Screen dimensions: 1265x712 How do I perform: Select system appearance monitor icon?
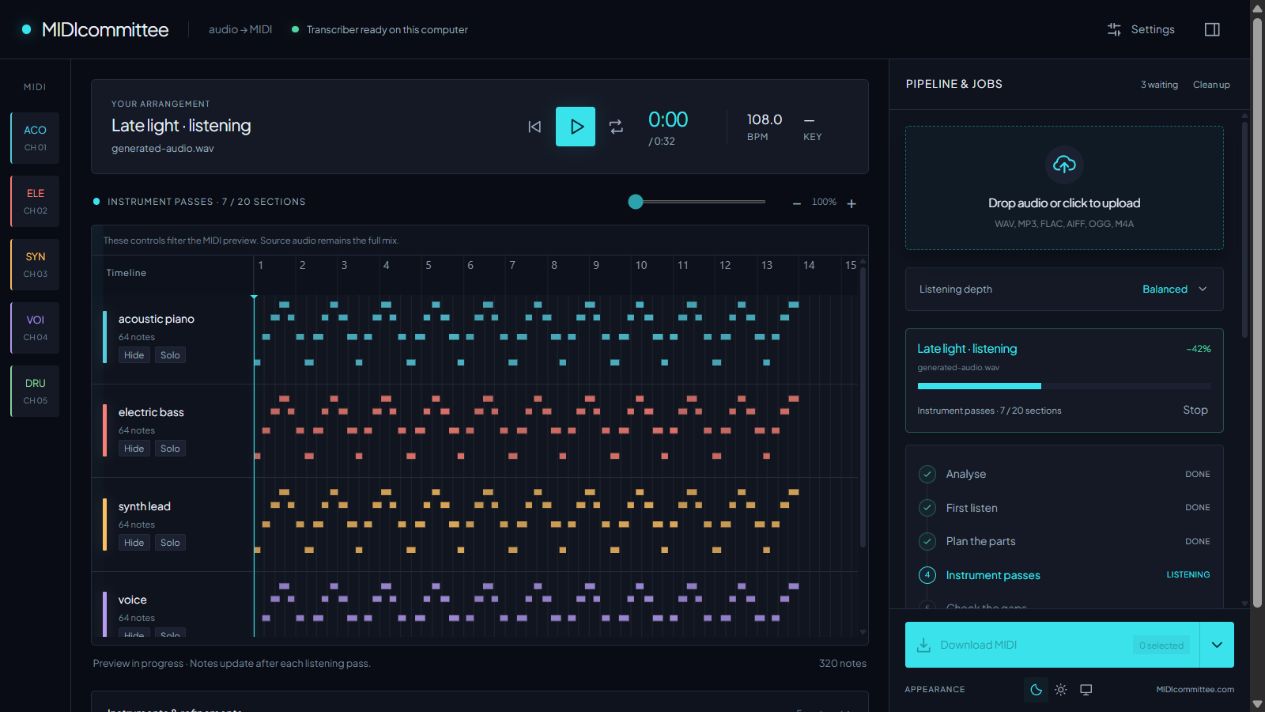1086,689
